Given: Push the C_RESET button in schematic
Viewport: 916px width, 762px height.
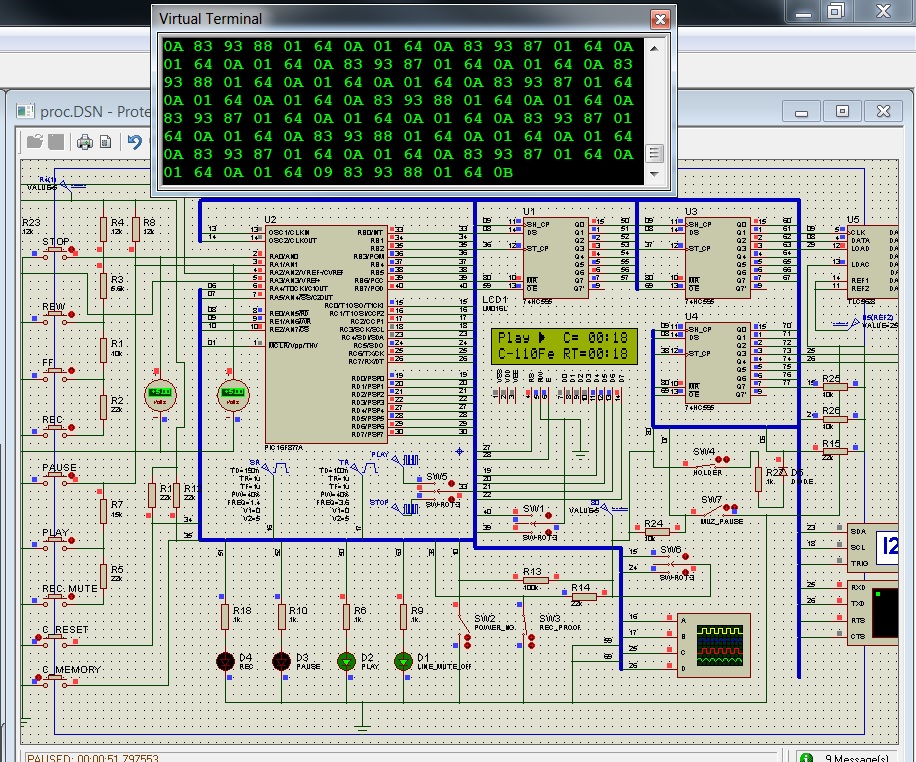Looking at the screenshot, I should click(57, 639).
